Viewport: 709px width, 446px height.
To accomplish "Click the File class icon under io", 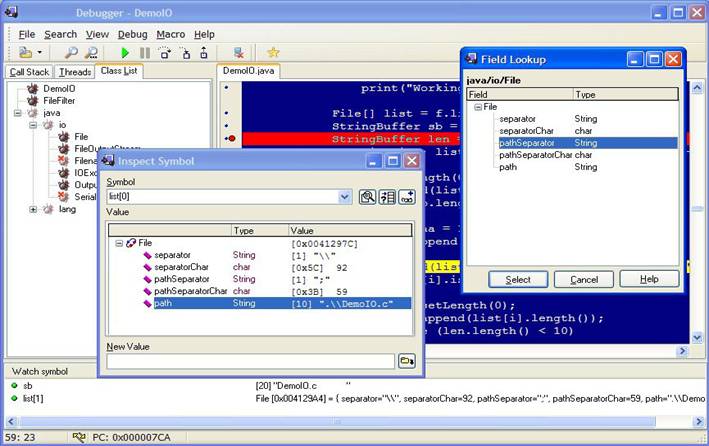I will (x=64, y=137).
